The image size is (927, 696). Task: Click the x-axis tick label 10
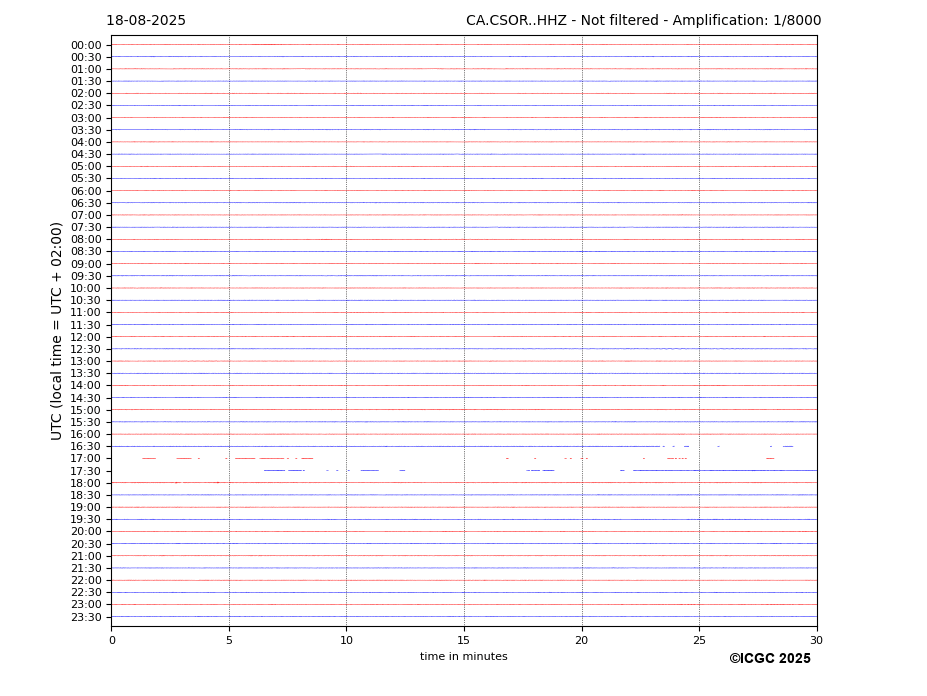[346, 640]
